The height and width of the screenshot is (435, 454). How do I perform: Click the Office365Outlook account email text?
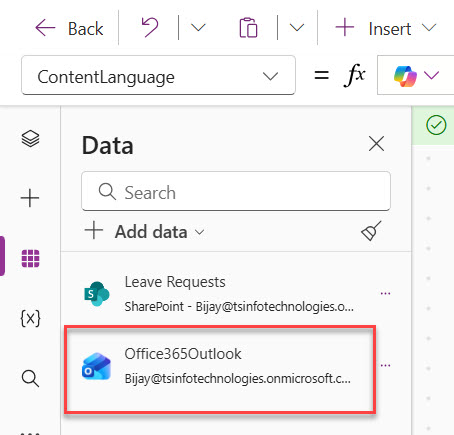click(238, 379)
